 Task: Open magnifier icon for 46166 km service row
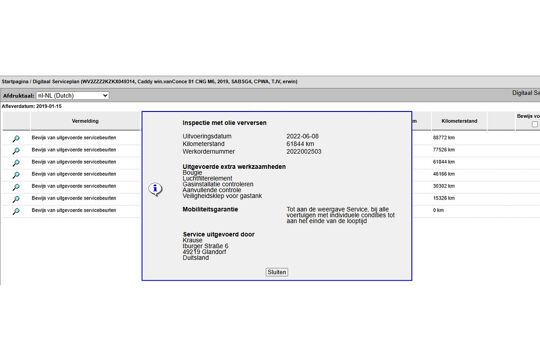click(x=16, y=175)
